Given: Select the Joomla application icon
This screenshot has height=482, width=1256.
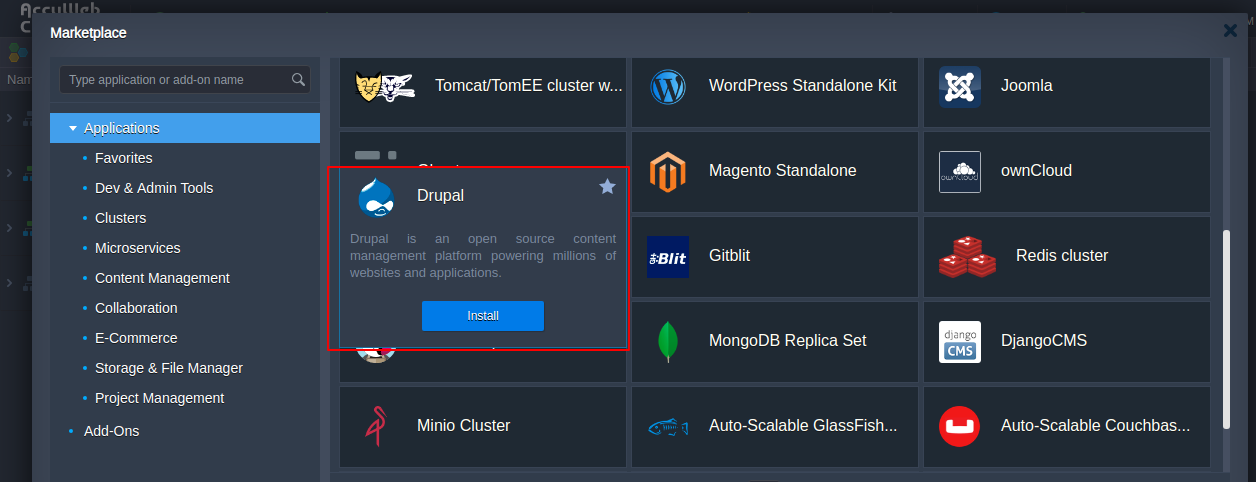Looking at the screenshot, I should click(x=959, y=86).
